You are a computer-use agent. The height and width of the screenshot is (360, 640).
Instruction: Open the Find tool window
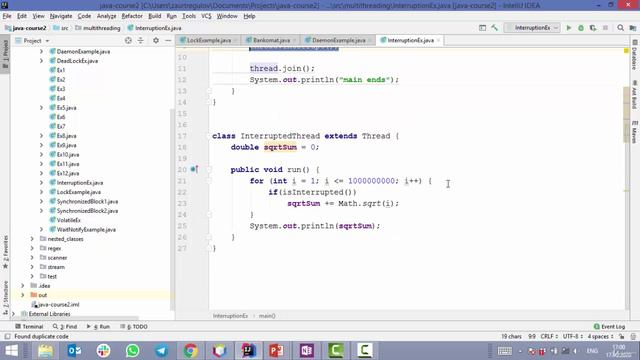coord(65,327)
